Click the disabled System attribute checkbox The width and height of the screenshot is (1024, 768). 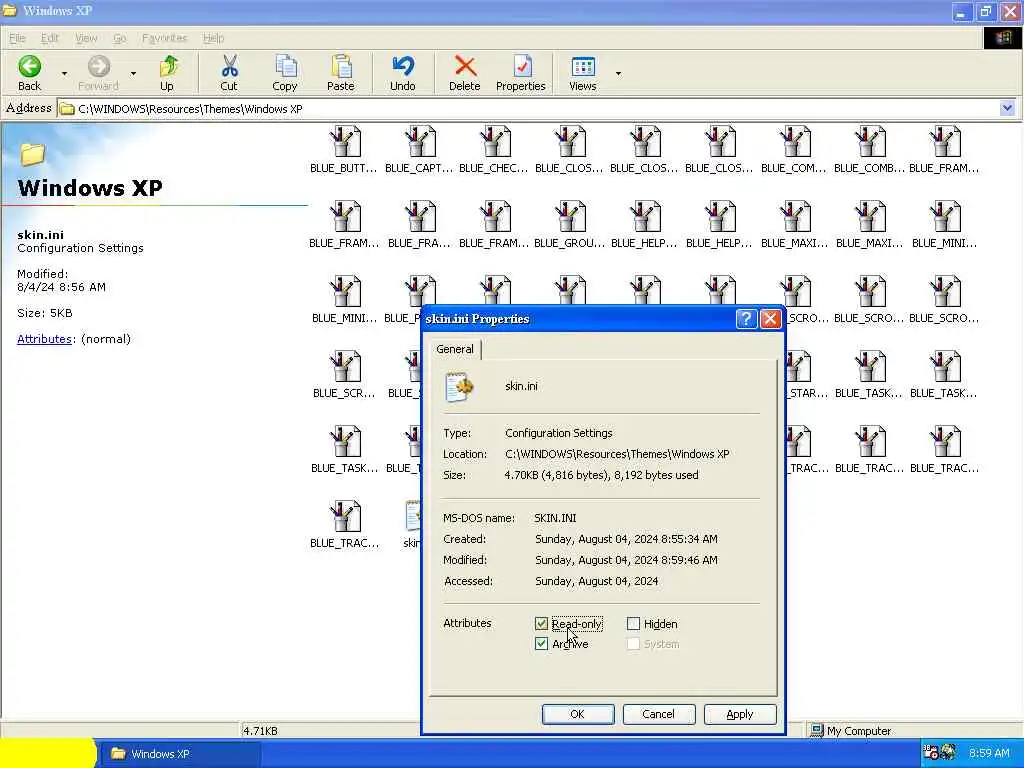click(633, 644)
